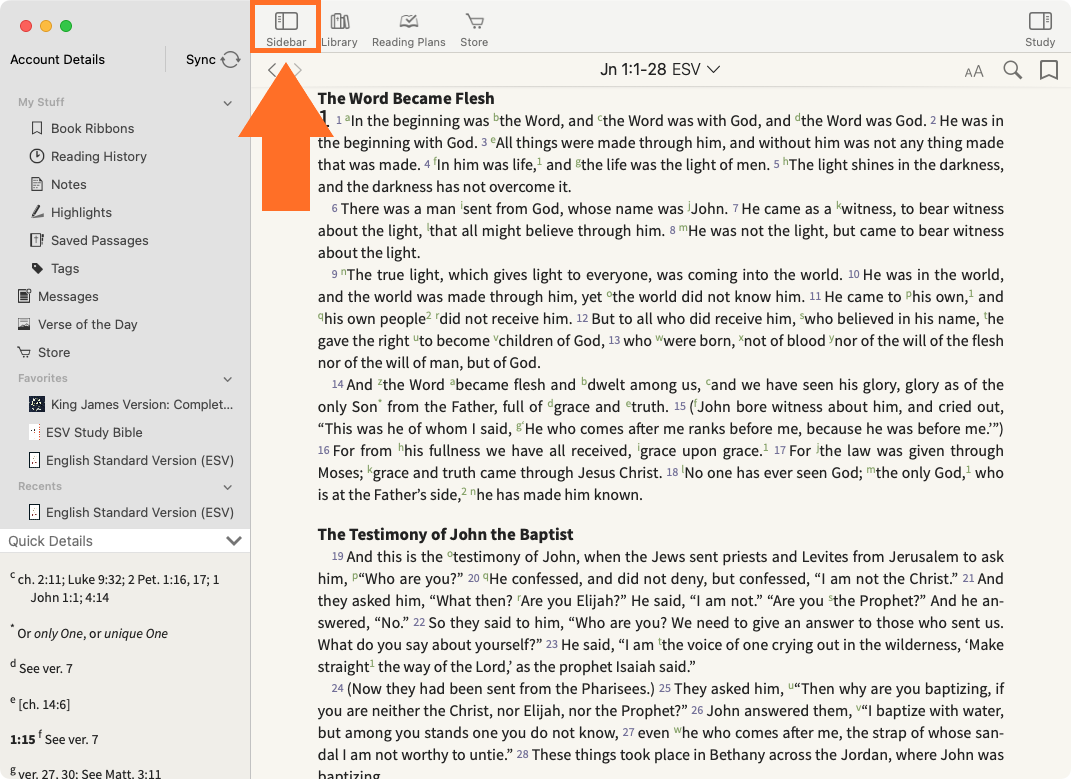Collapse the Recents section
Image resolution: width=1071 pixels, height=779 pixels.
(x=227, y=487)
